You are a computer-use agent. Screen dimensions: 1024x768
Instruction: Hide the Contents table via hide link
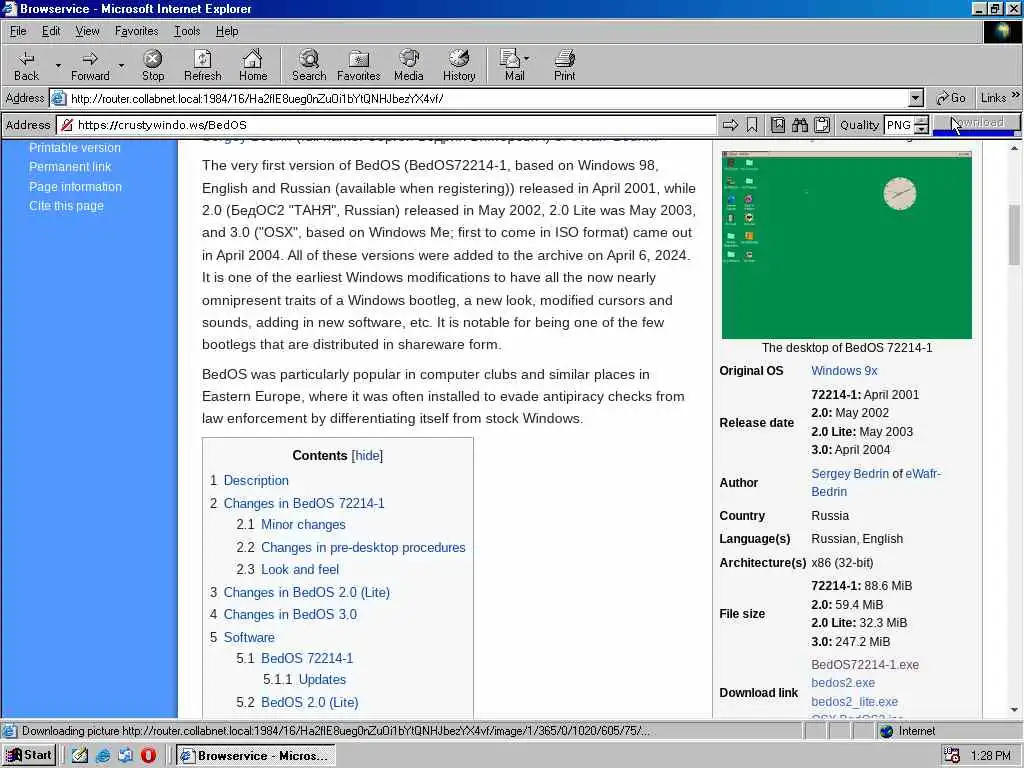click(367, 456)
